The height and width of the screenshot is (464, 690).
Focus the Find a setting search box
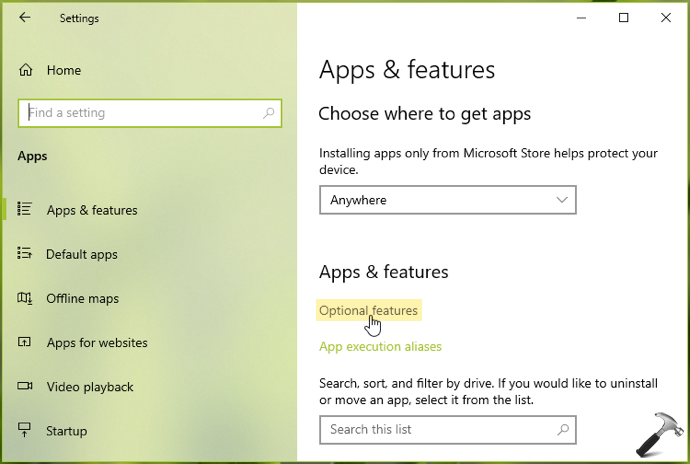click(x=150, y=113)
